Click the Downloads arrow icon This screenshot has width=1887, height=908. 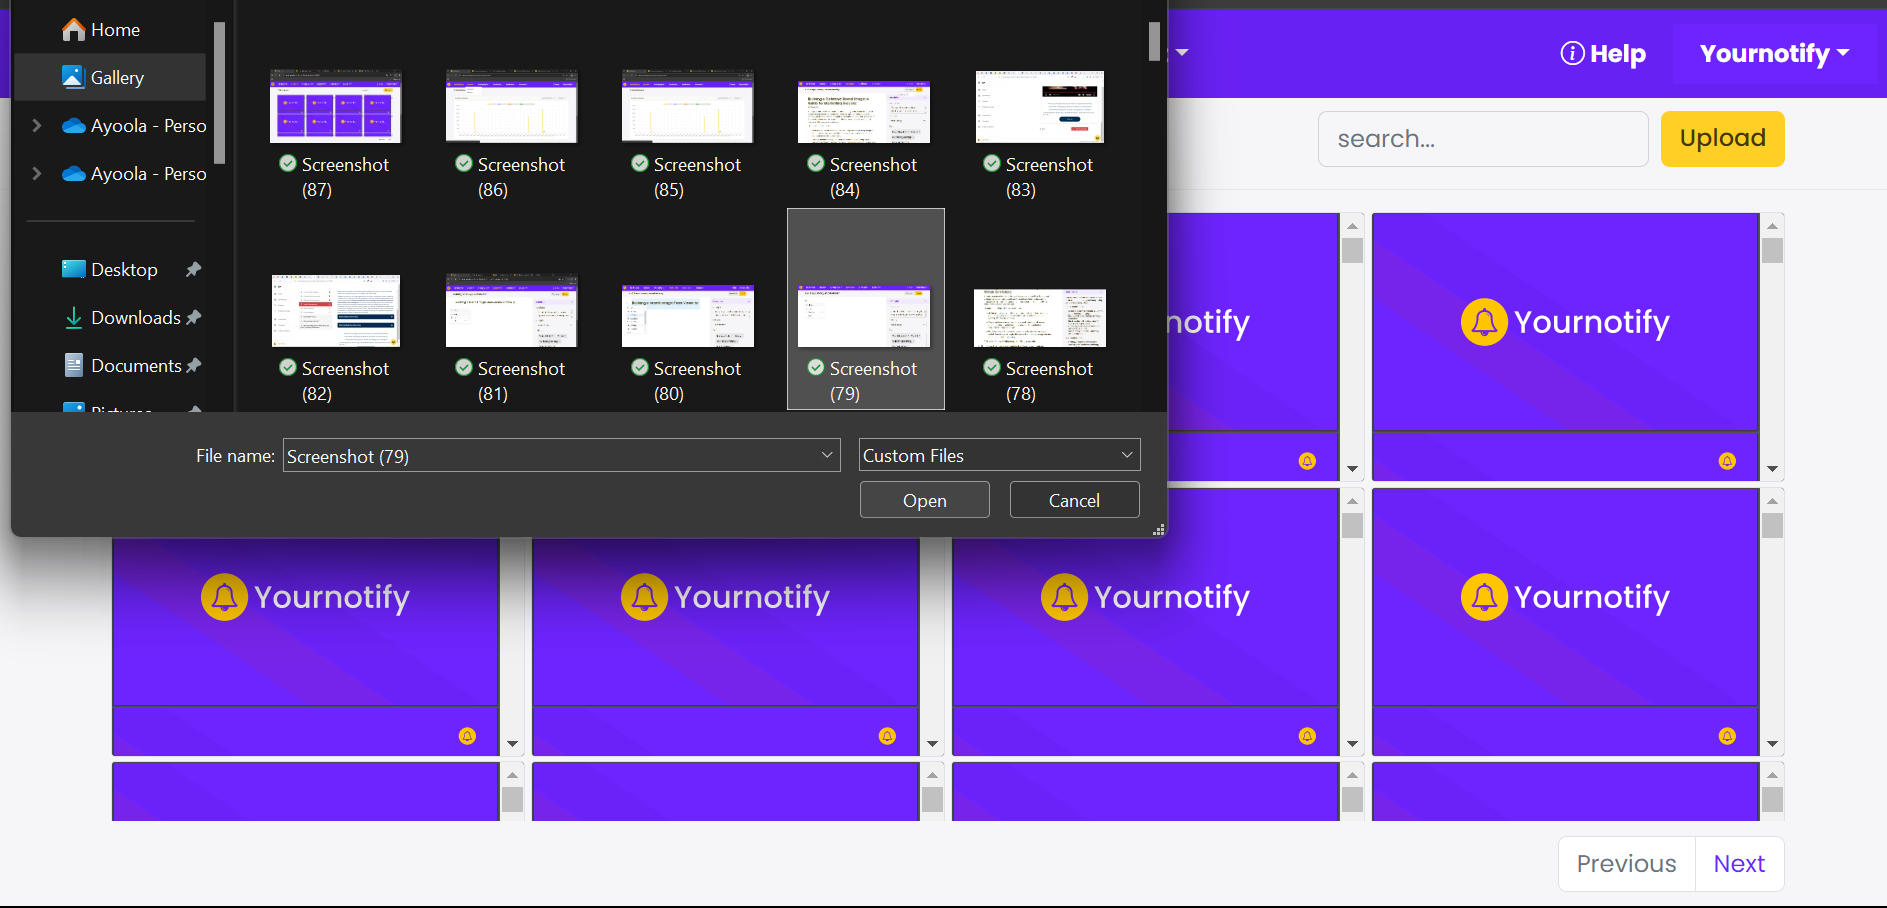pos(73,318)
